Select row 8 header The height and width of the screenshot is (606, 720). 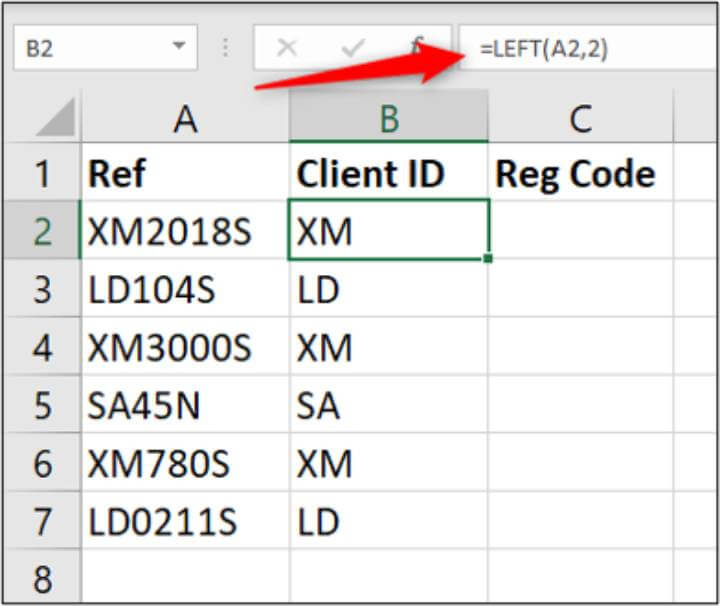pos(41,579)
